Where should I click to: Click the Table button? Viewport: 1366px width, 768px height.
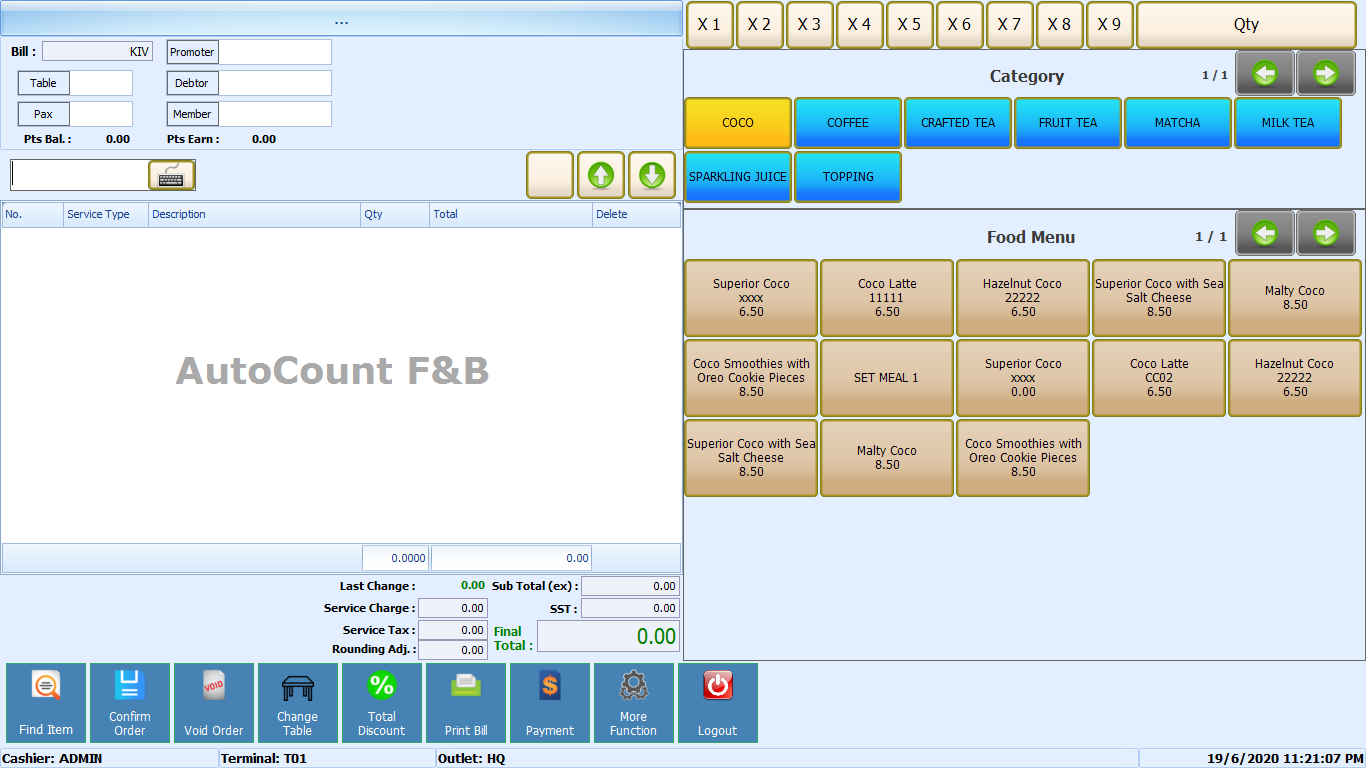point(43,83)
